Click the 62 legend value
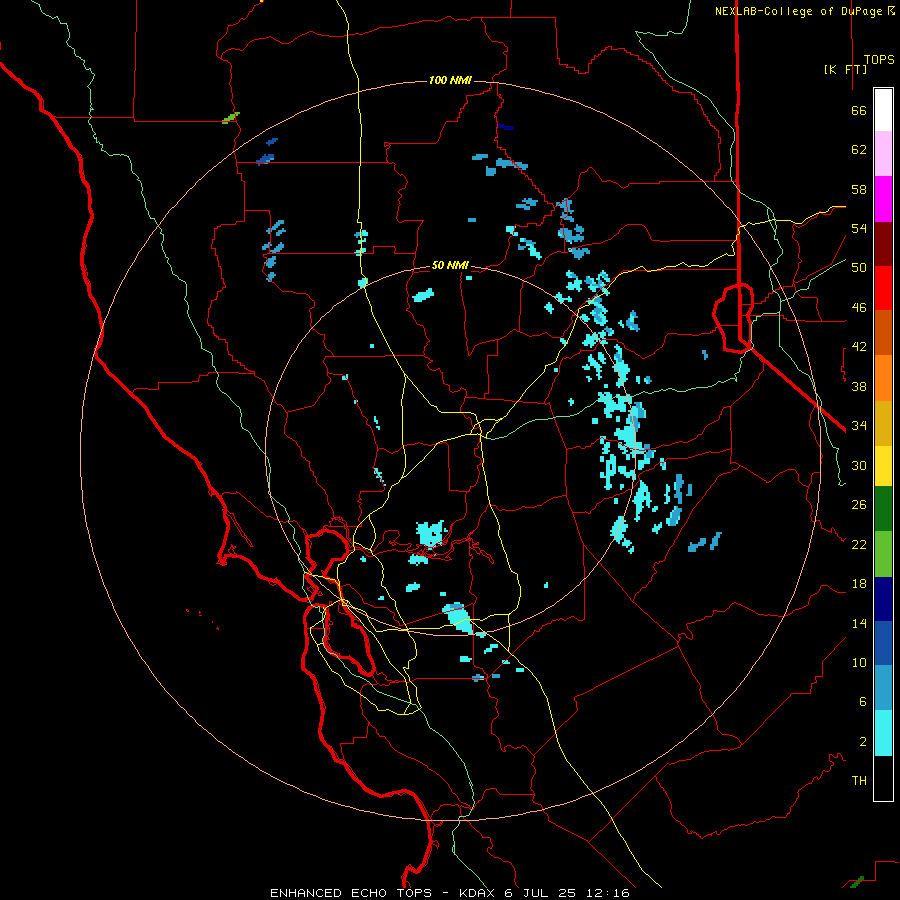 pyautogui.click(x=859, y=150)
